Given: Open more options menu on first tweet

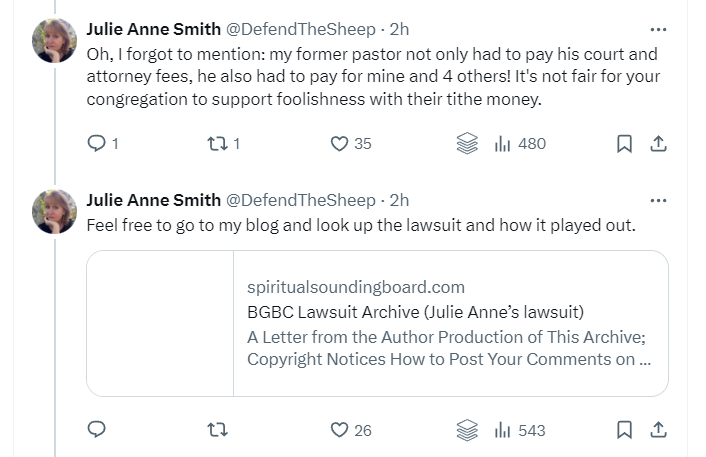Looking at the screenshot, I should pos(658,30).
